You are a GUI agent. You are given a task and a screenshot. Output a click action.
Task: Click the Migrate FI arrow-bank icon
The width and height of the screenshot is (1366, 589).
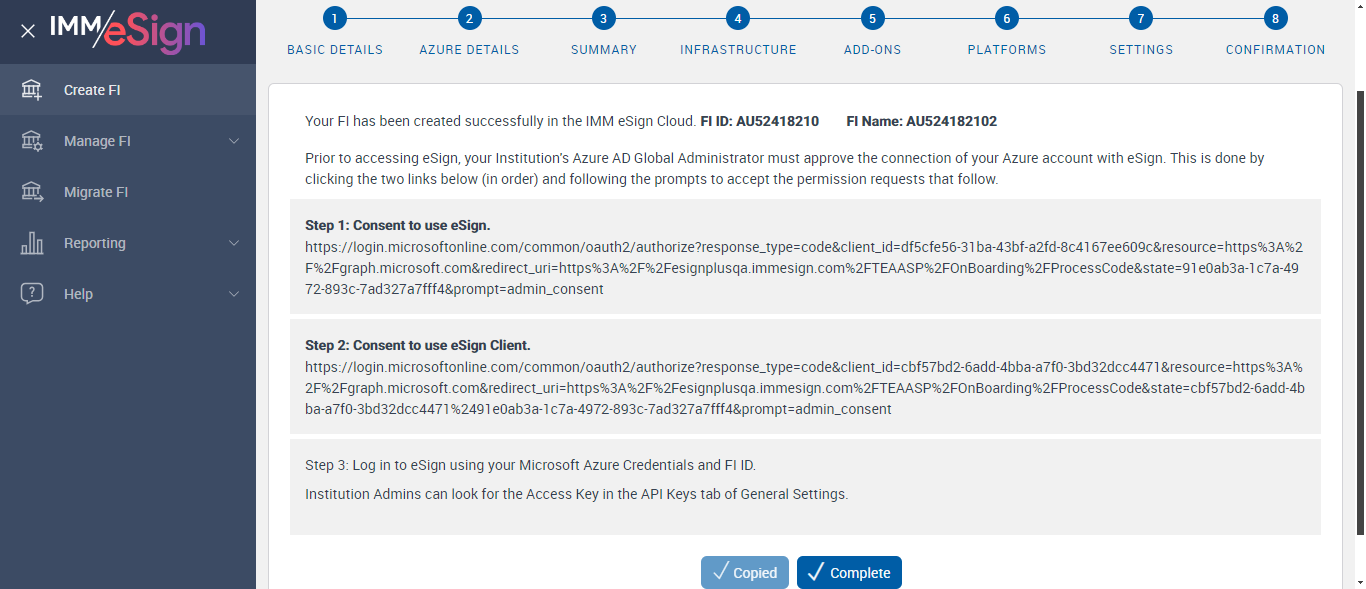pos(32,192)
